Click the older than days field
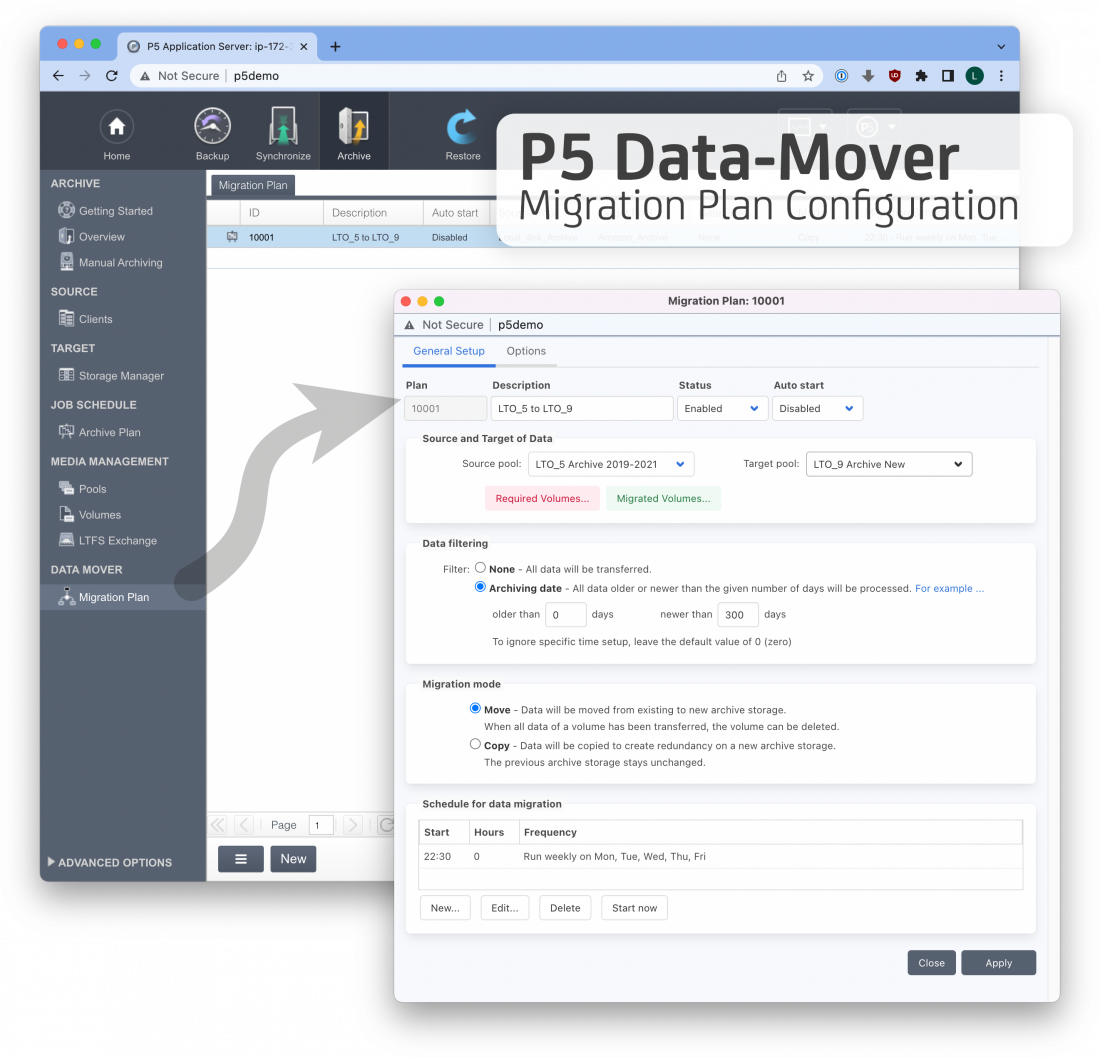Screen dimensions: 1100x1058 click(x=565, y=615)
